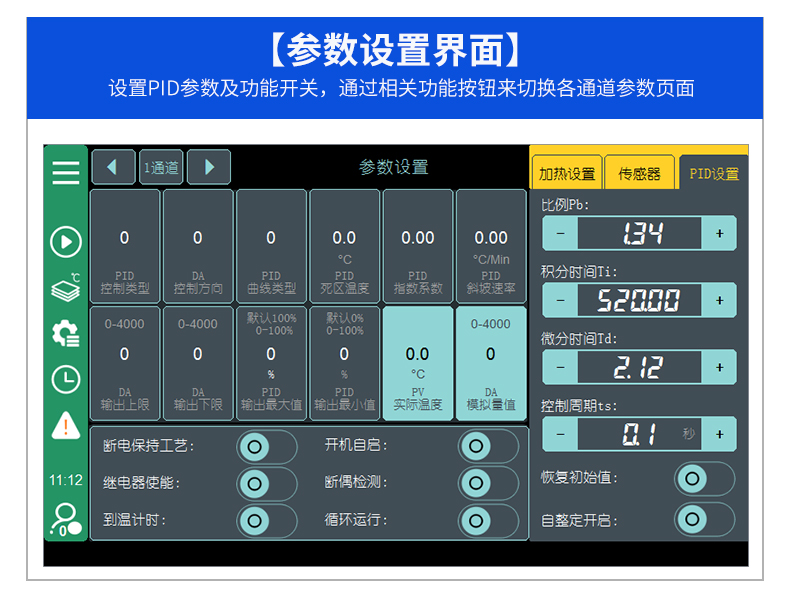Toggle the 循环运行 switch

(x=488, y=520)
